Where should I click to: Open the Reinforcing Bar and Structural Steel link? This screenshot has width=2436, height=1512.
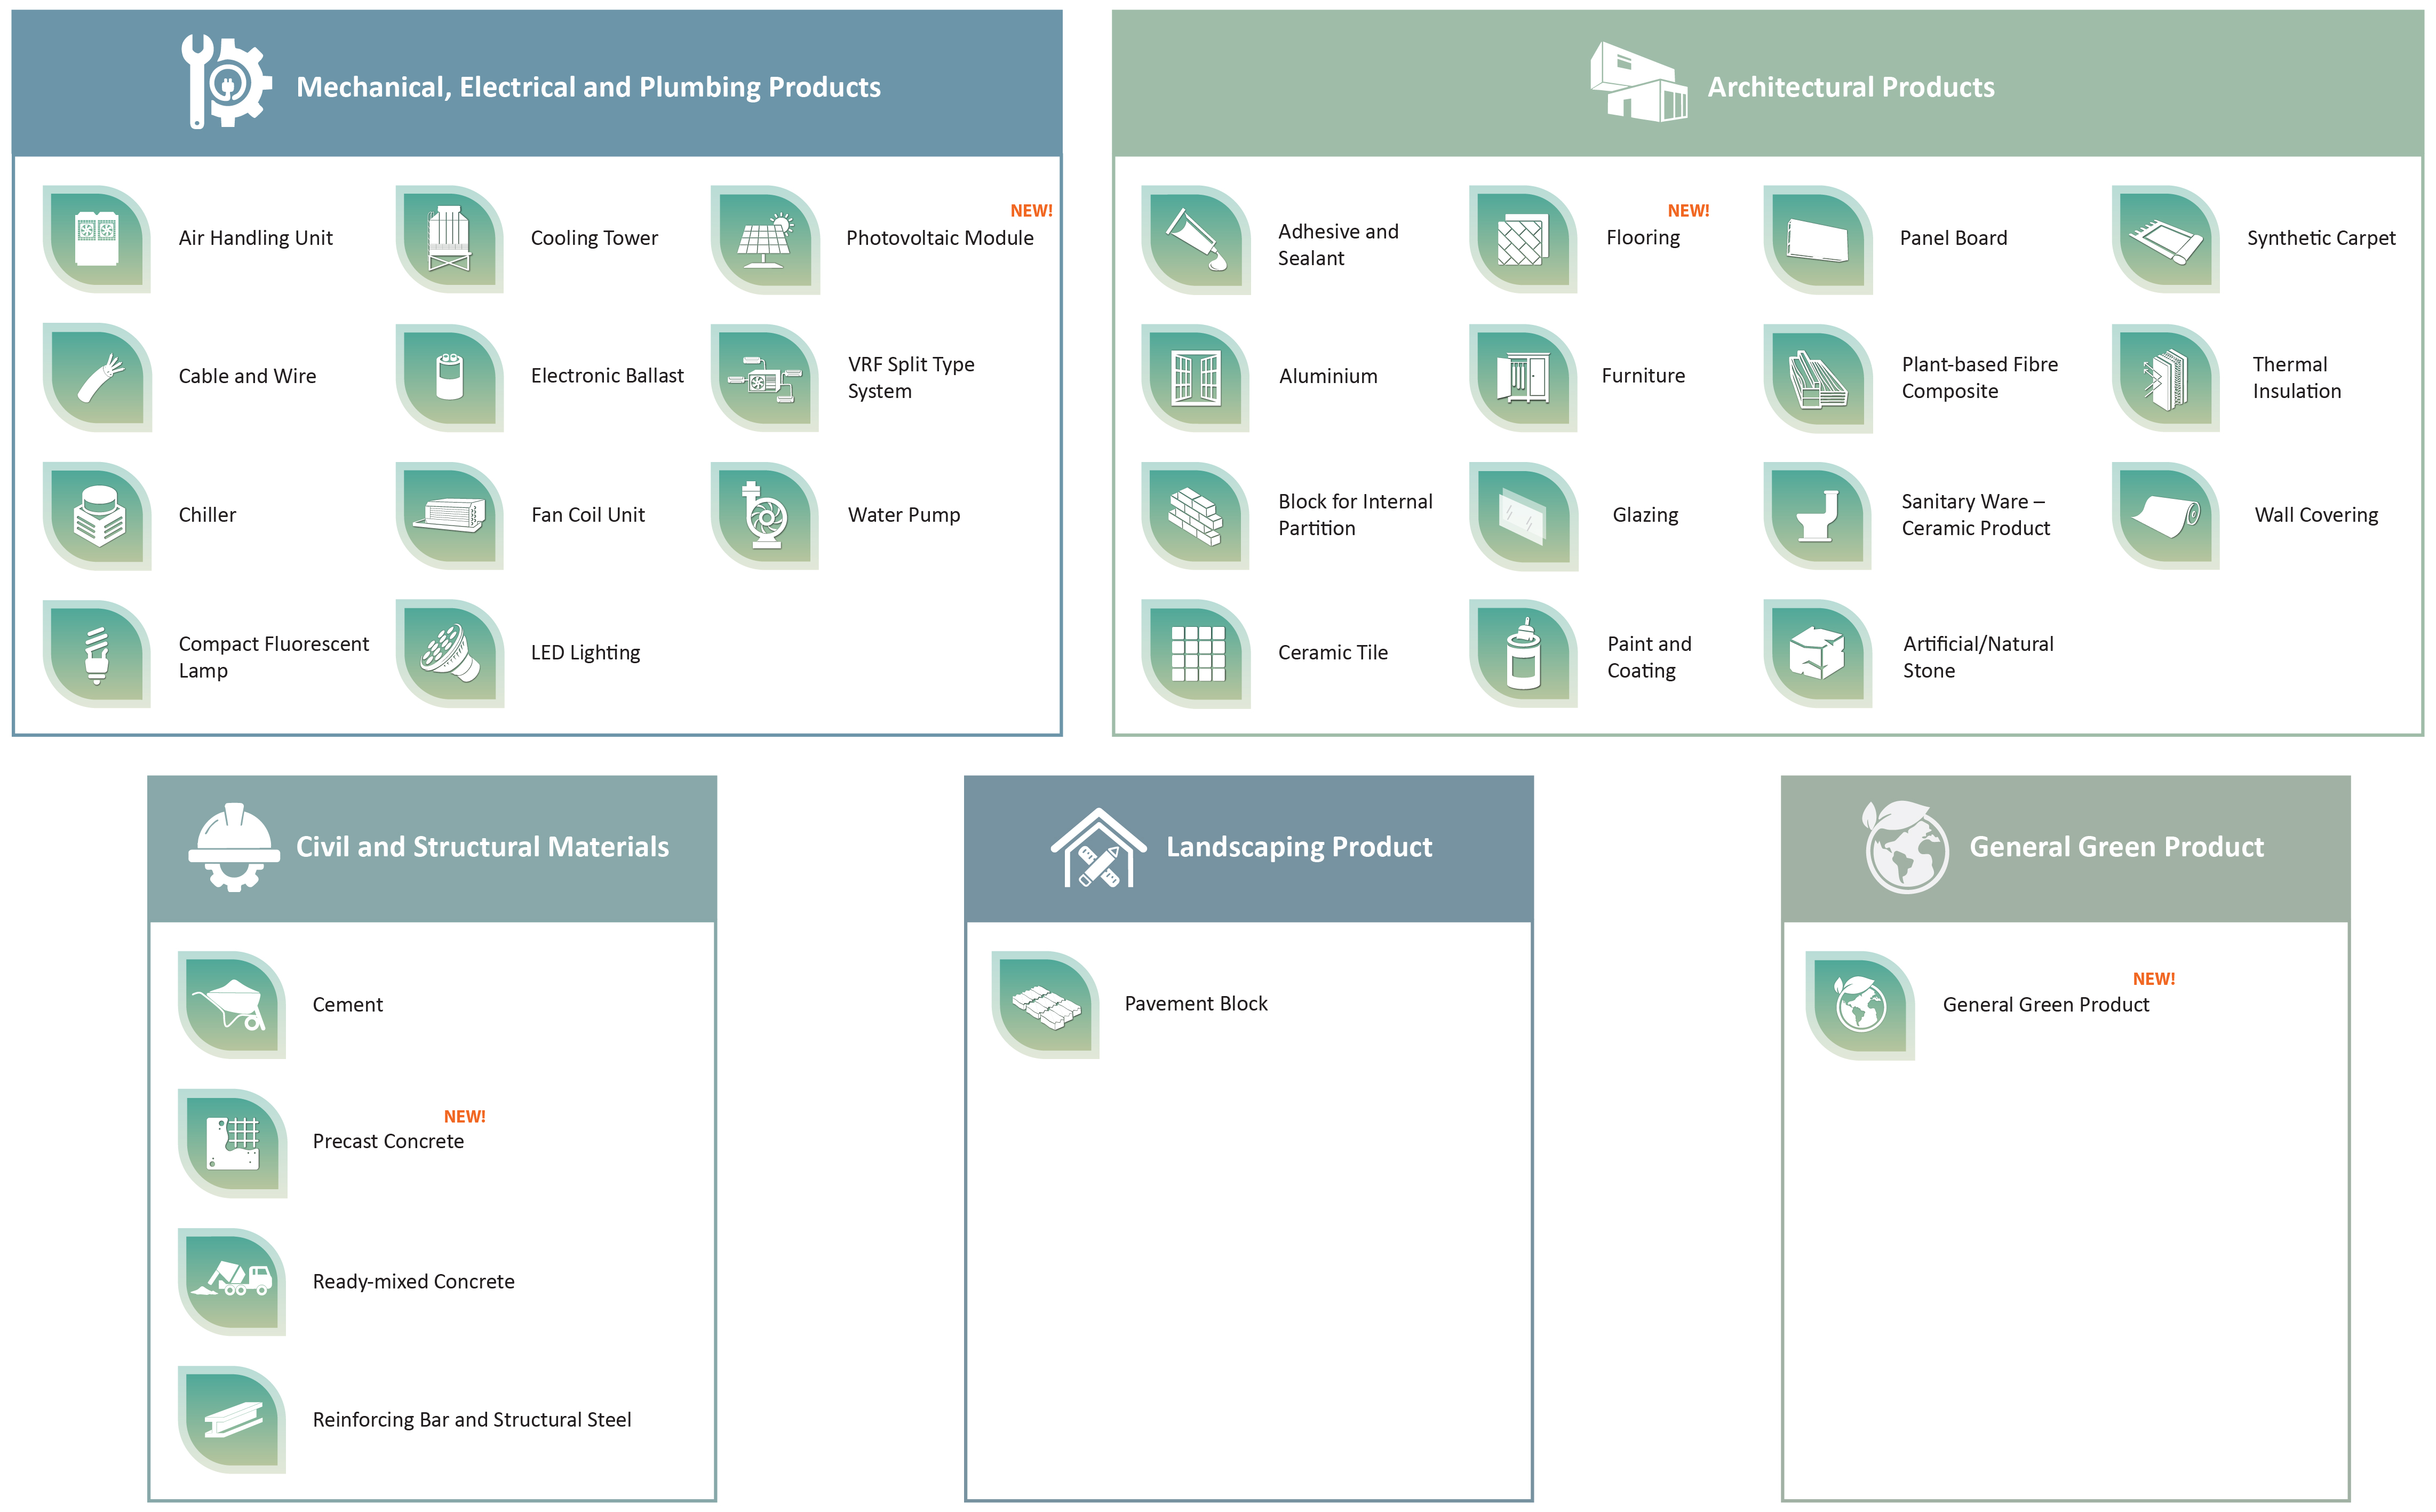pyautogui.click(x=471, y=1420)
